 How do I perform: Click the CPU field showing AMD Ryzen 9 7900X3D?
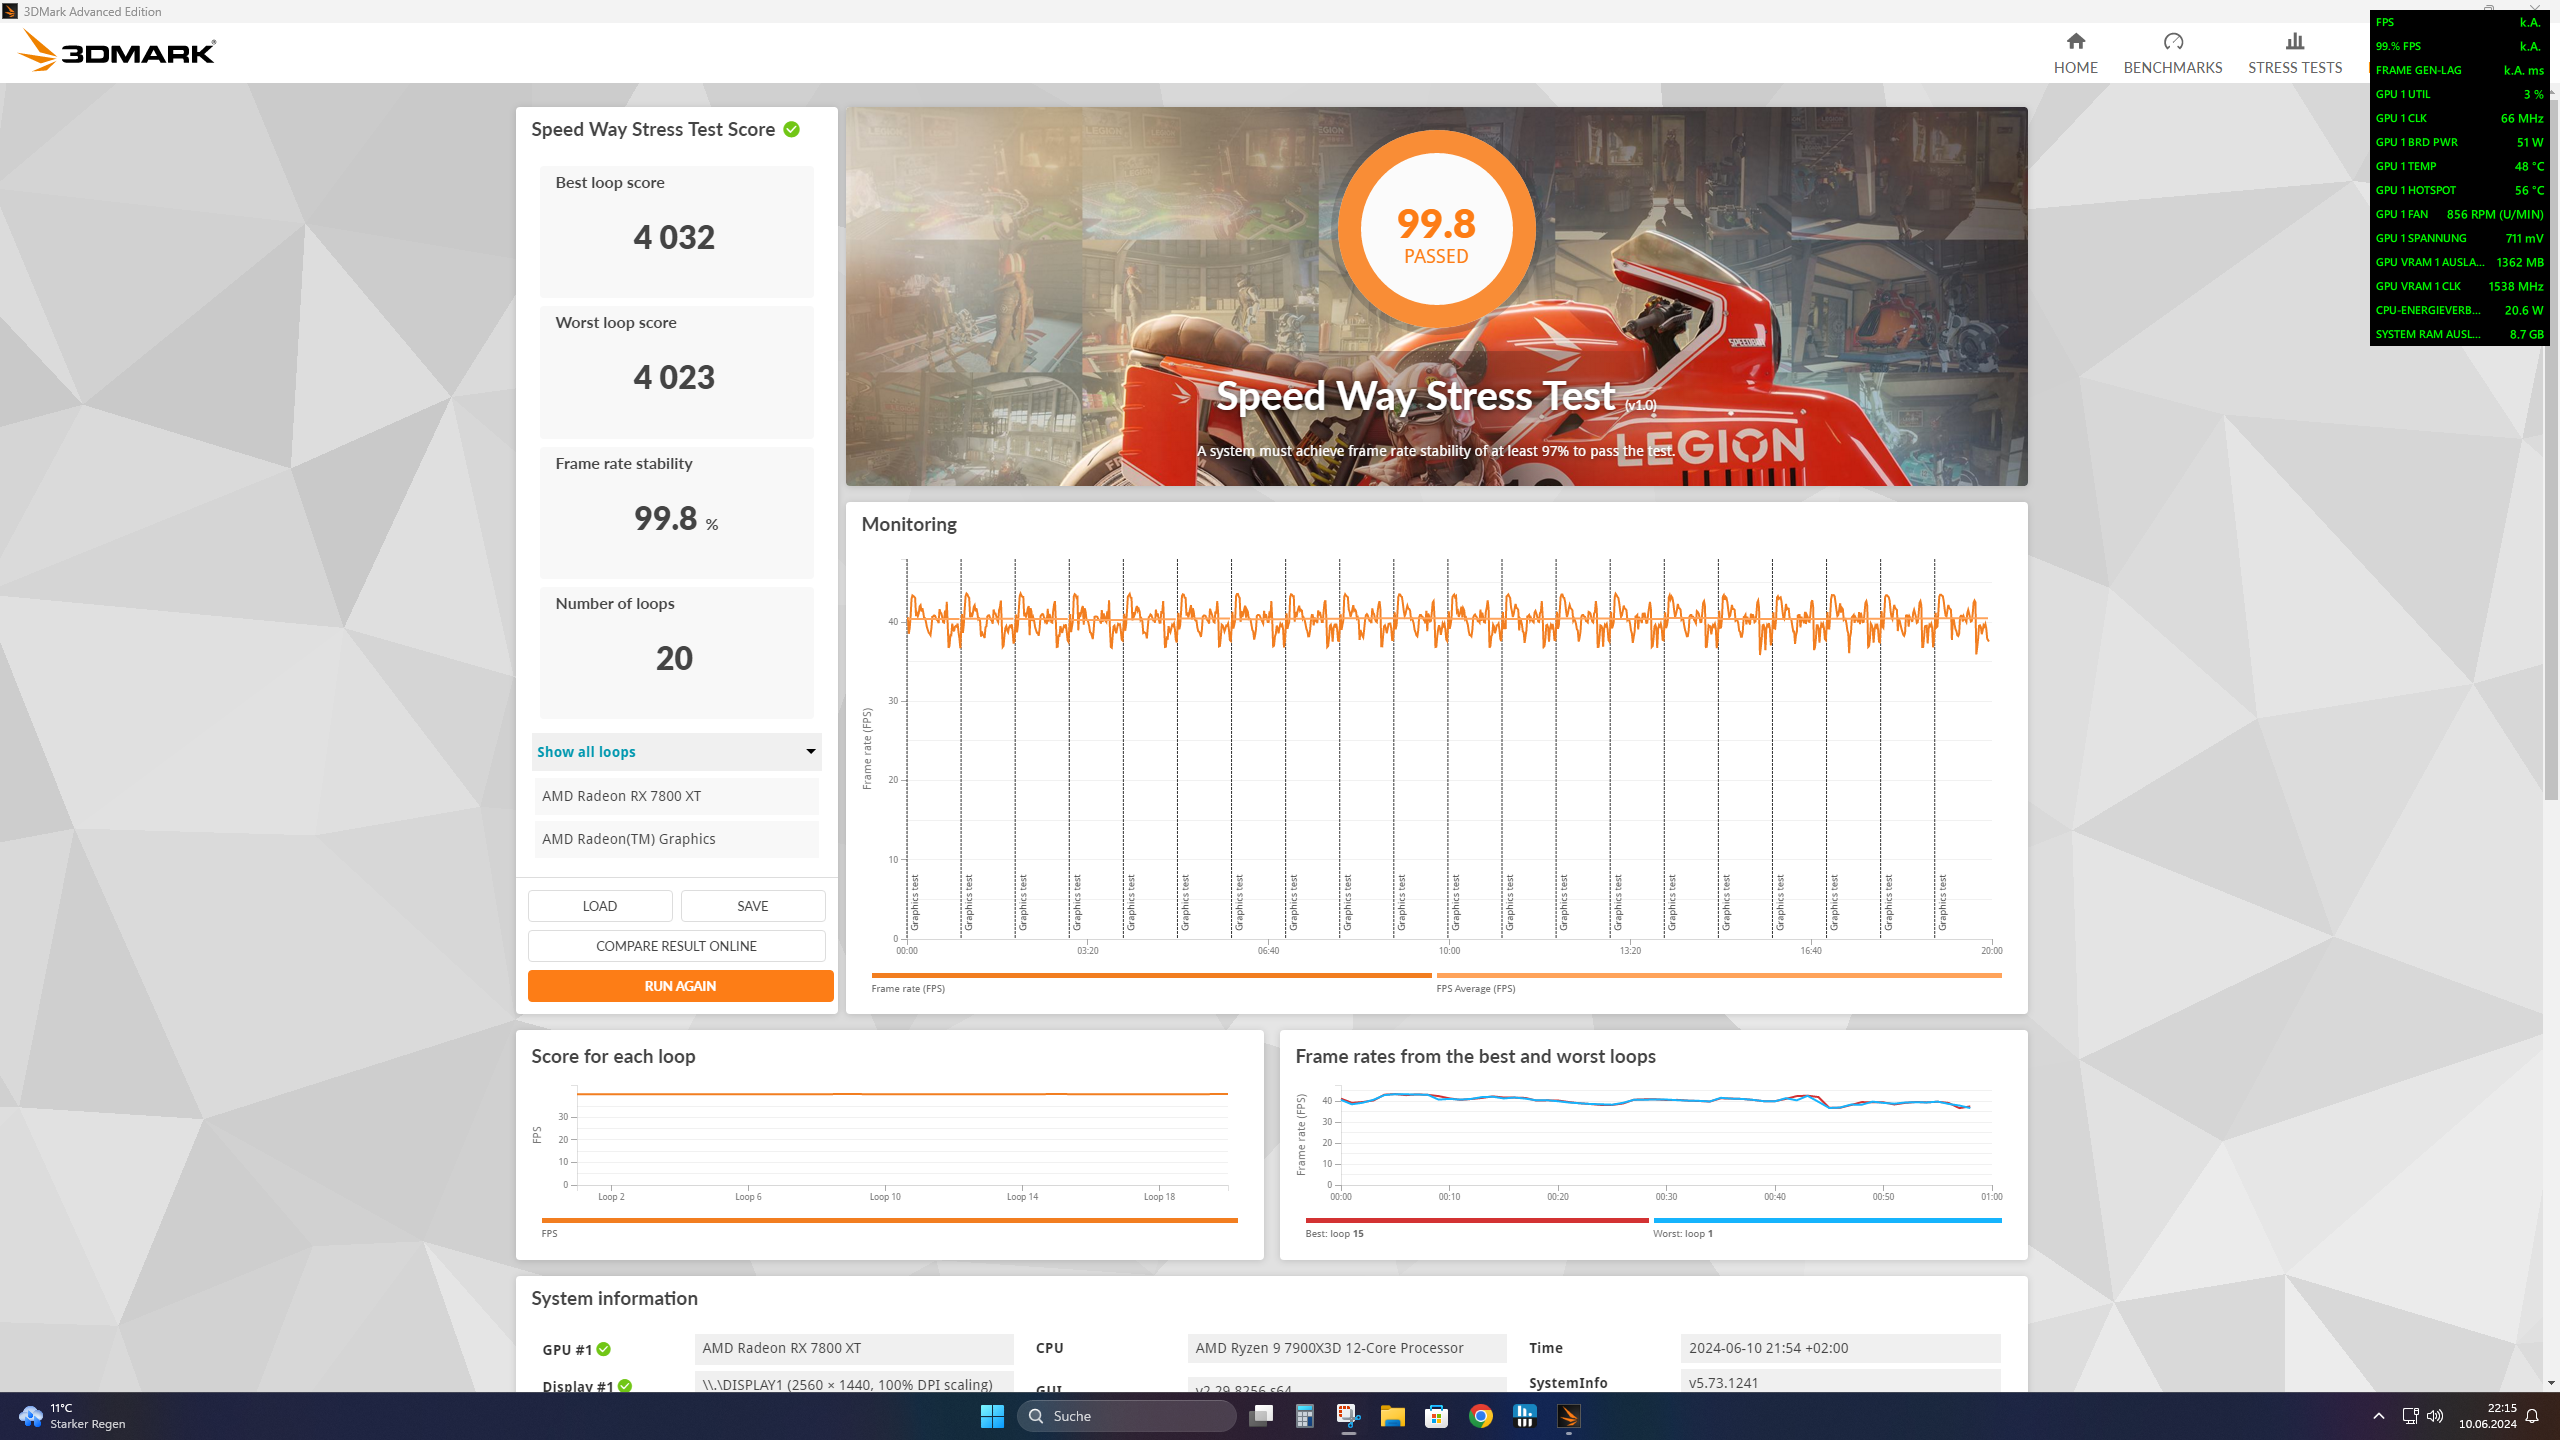point(1347,1348)
